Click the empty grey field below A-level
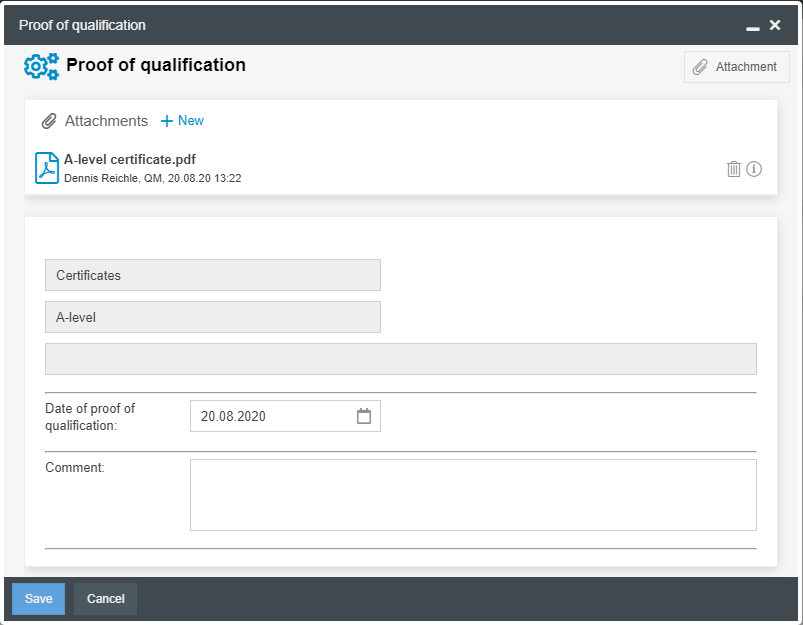The height and width of the screenshot is (625, 803). pyautogui.click(x=400, y=359)
